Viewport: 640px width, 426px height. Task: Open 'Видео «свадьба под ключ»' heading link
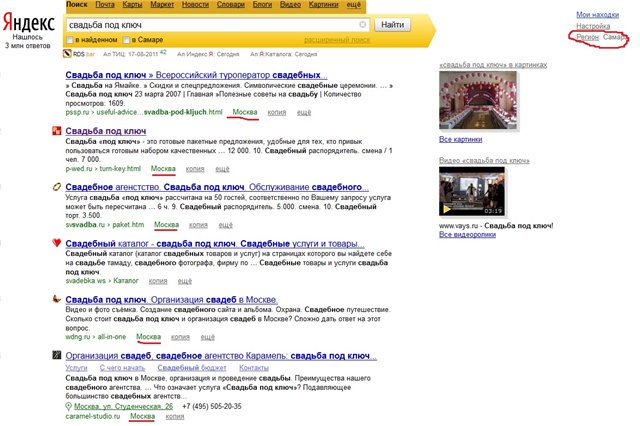[x=484, y=160]
